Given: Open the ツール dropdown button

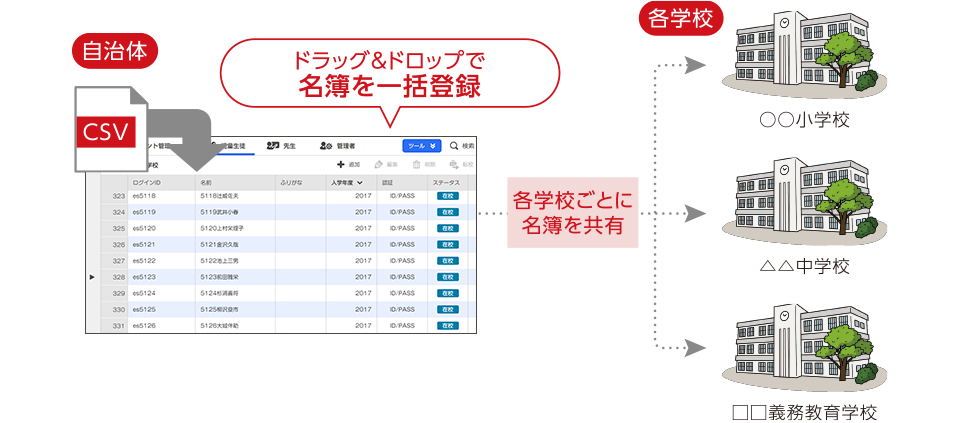Looking at the screenshot, I should tap(420, 145).
